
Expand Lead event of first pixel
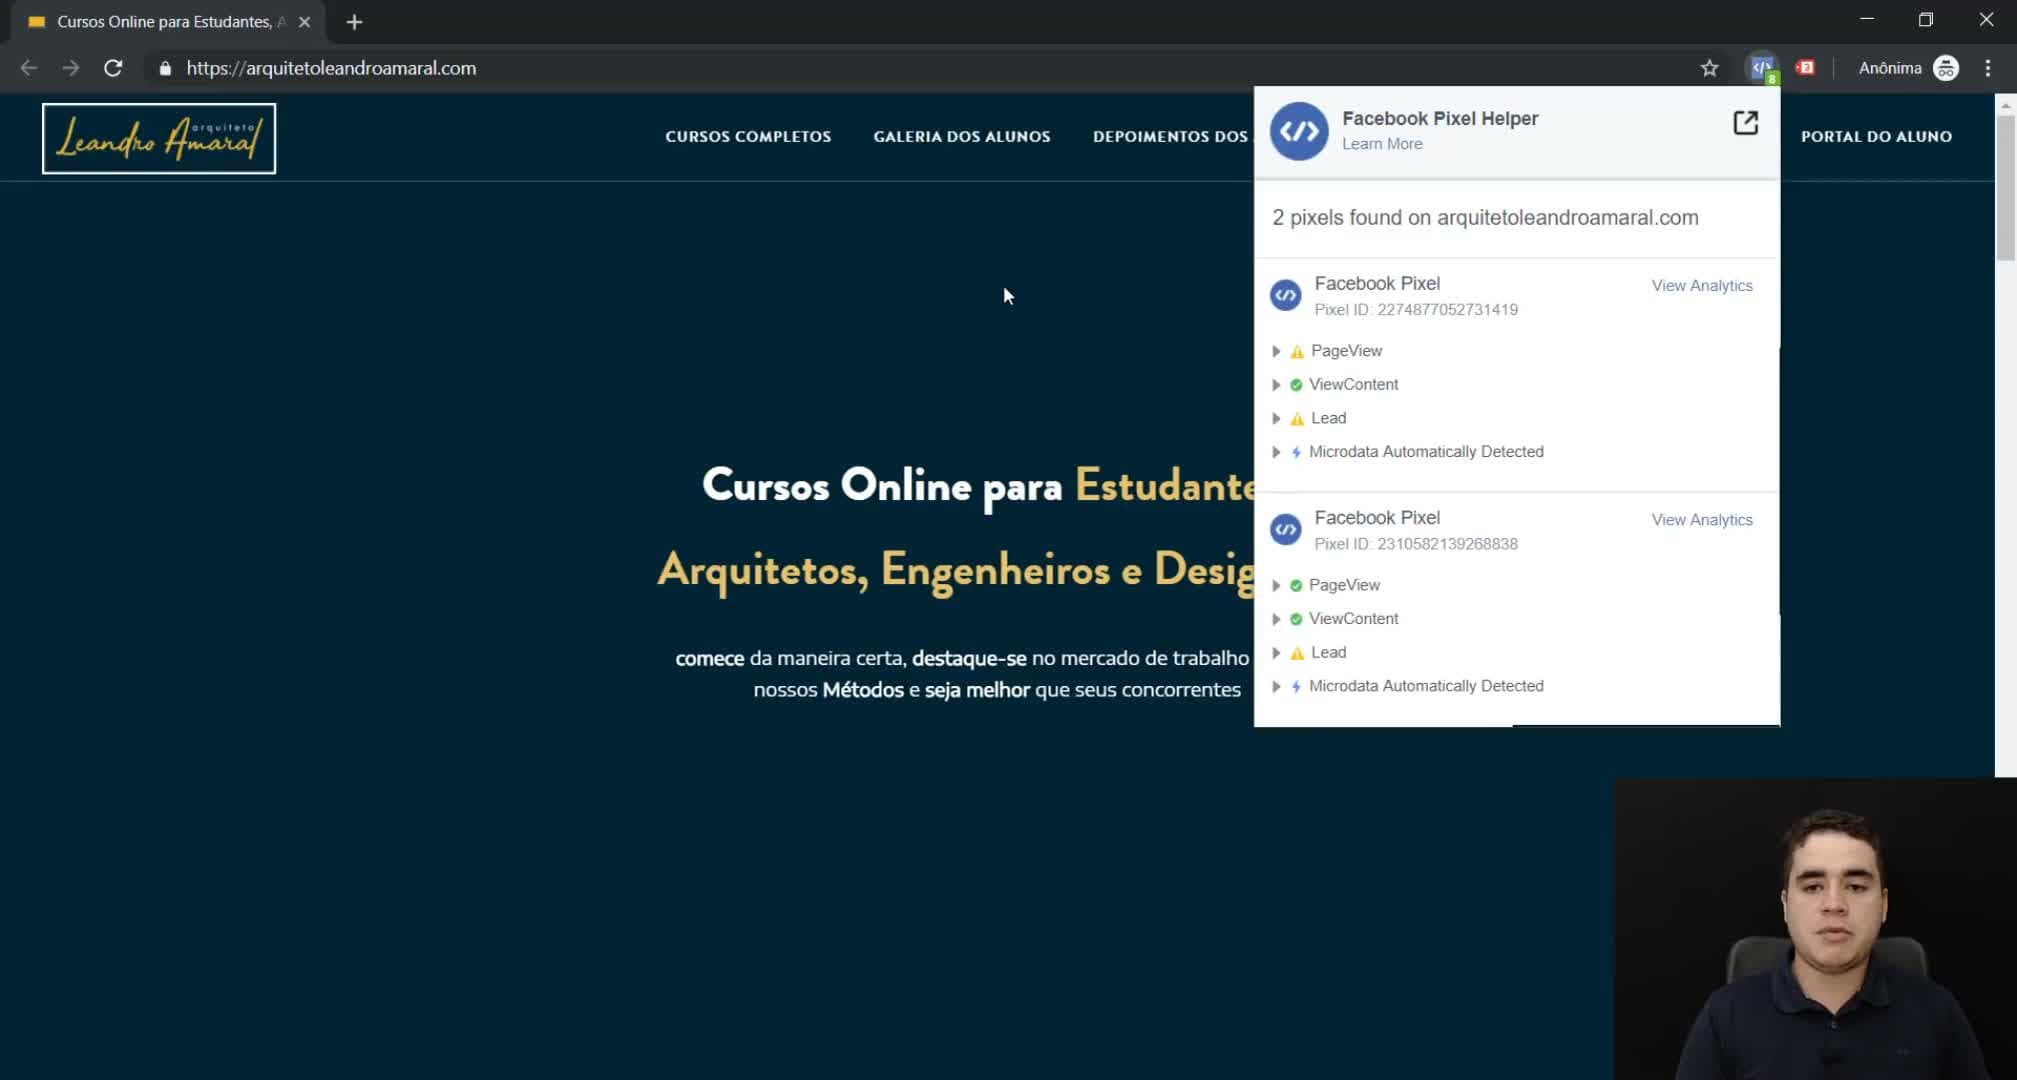point(1276,418)
